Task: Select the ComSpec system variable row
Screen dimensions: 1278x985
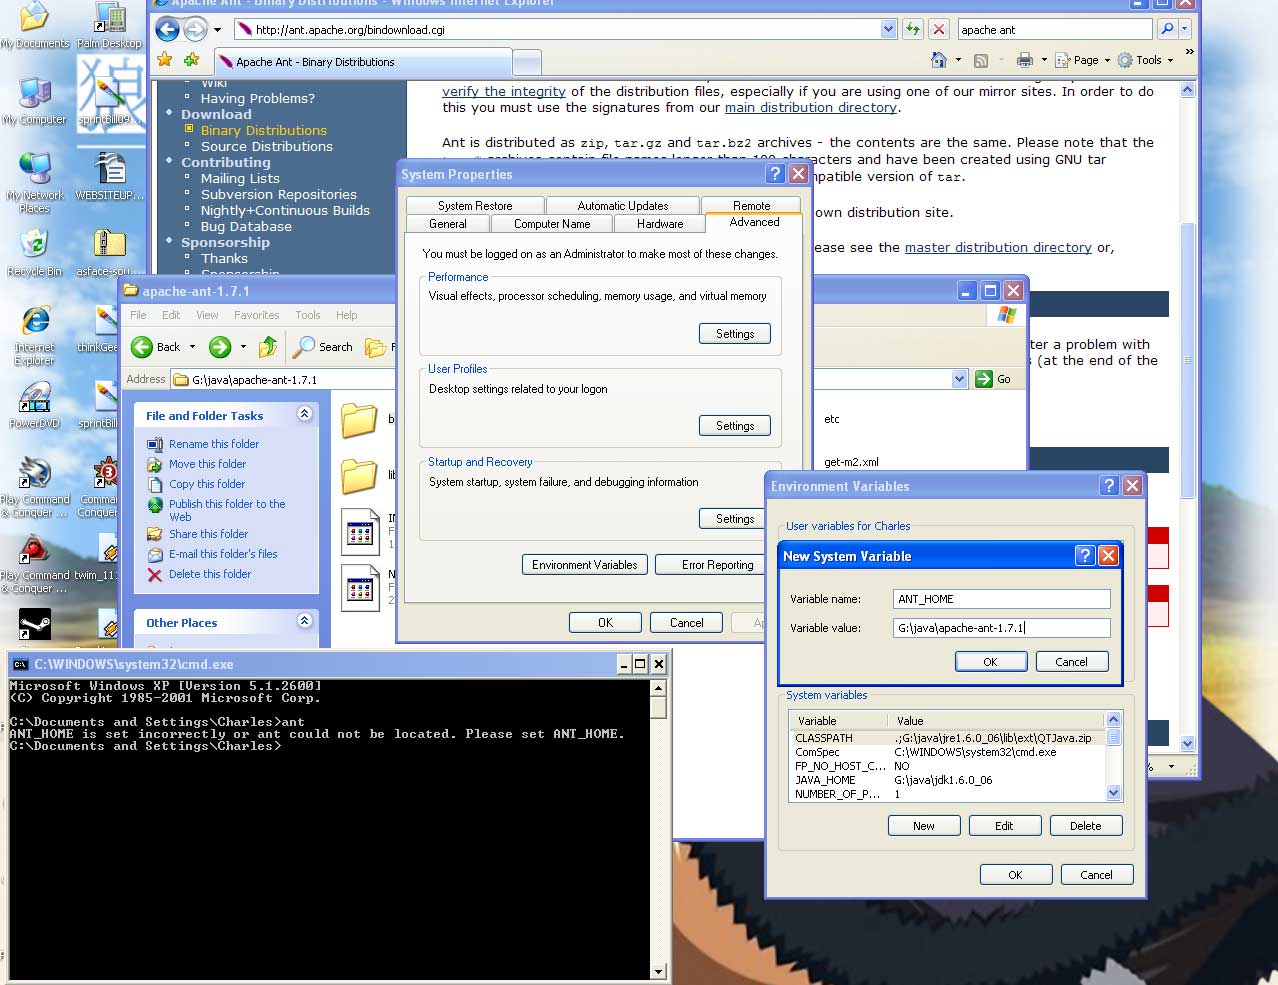Action: pos(948,752)
